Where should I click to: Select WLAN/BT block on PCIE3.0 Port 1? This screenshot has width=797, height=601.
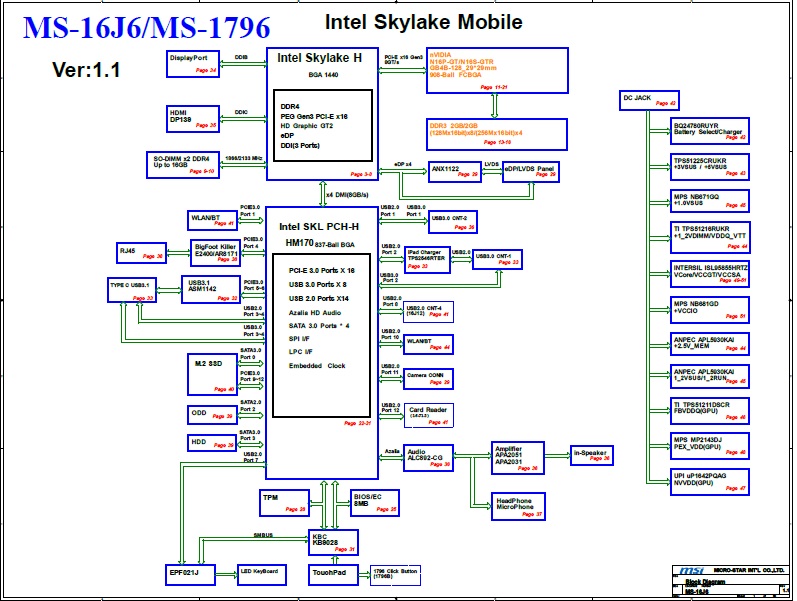click(212, 220)
